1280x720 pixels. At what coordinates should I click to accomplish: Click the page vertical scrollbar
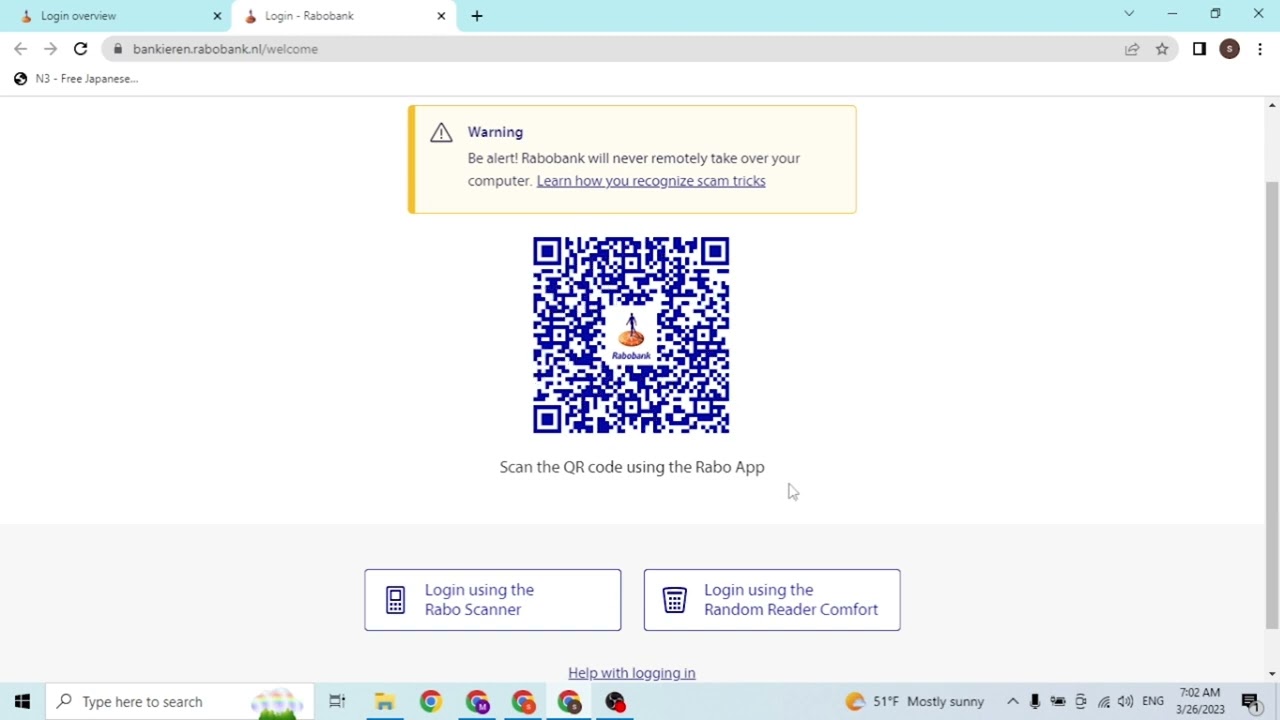pos(1272,404)
